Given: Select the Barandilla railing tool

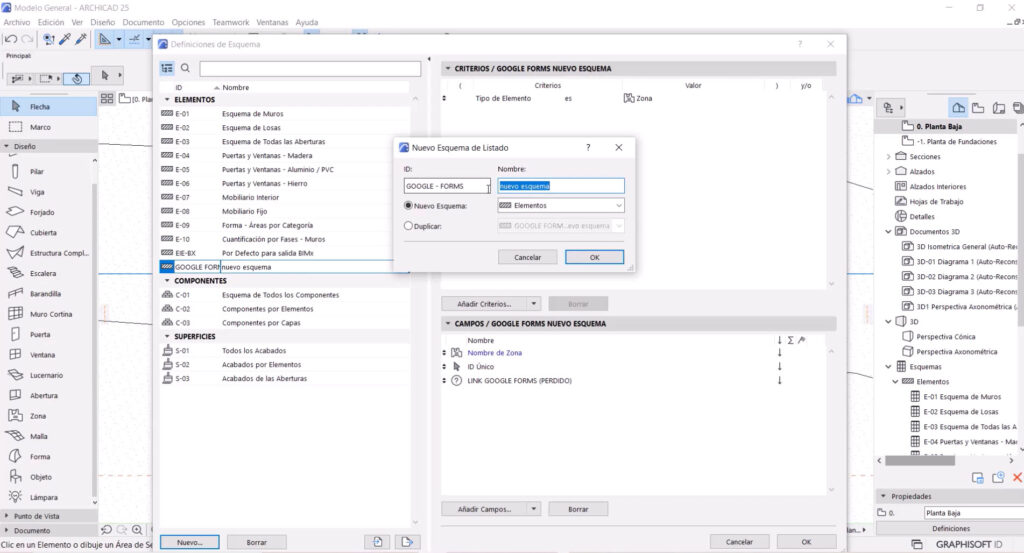Looking at the screenshot, I should [x=45, y=294].
